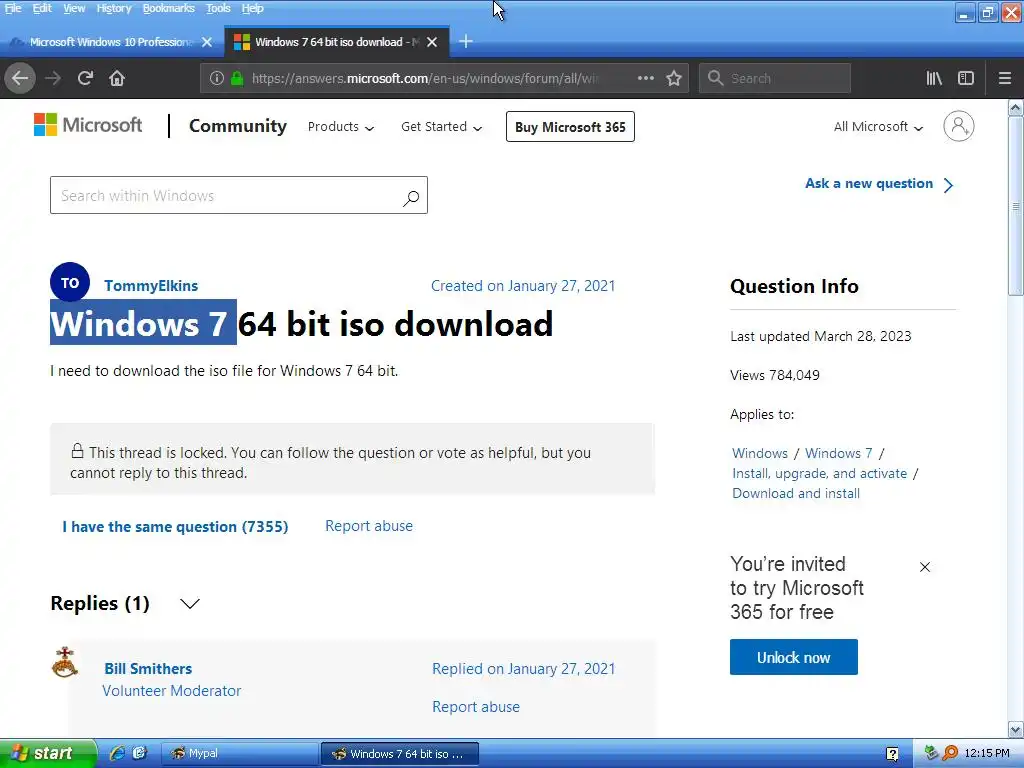Open a new tab with plus button

pos(466,42)
